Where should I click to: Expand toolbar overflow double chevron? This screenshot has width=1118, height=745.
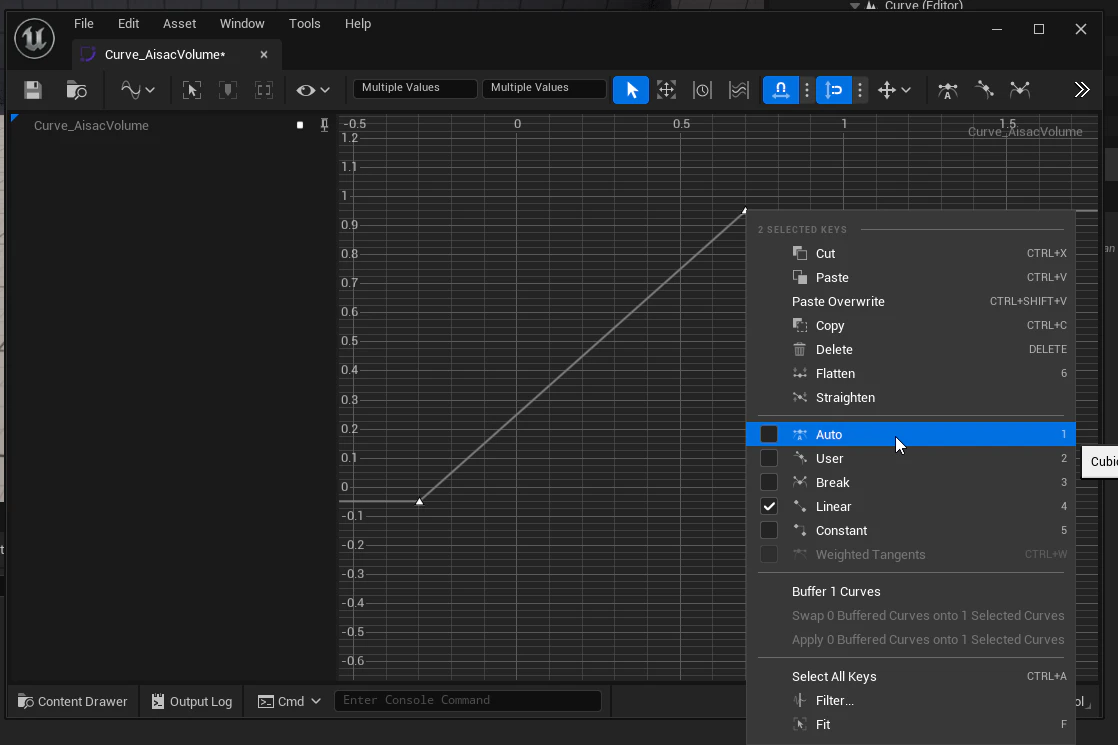tap(1082, 90)
